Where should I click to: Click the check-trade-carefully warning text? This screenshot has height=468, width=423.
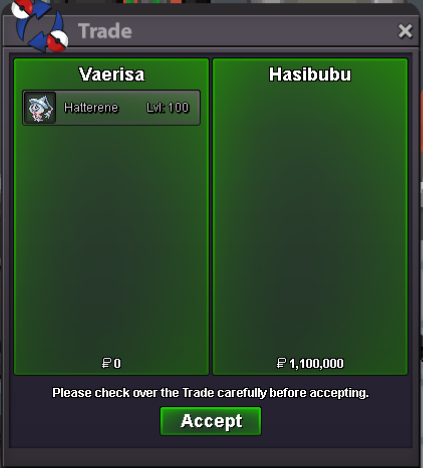tap(211, 393)
